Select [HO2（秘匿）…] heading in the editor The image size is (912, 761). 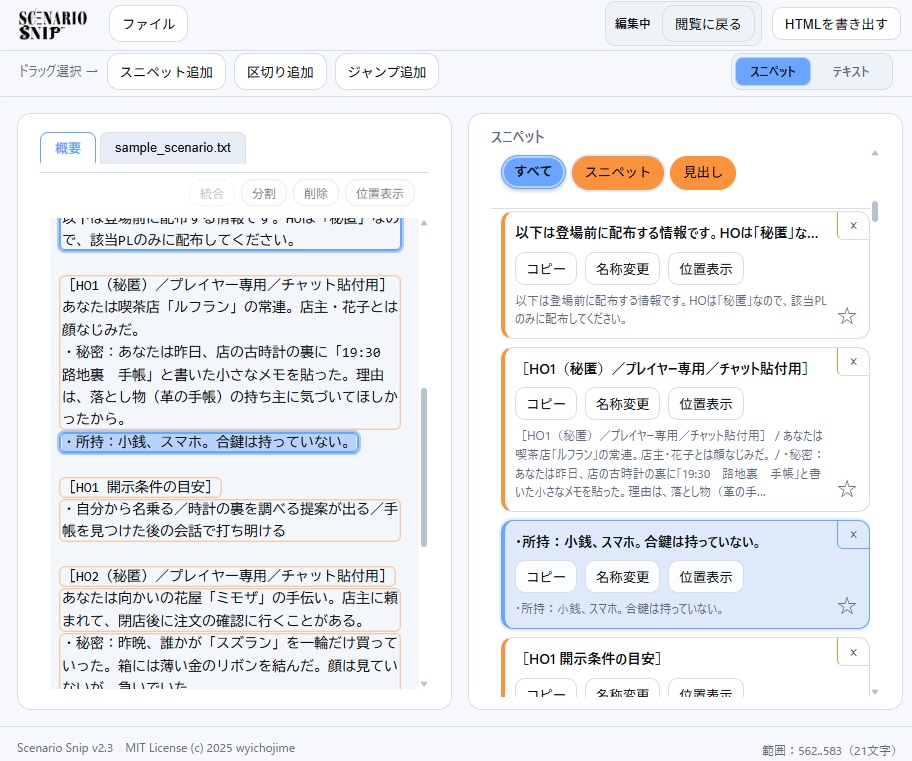227,576
